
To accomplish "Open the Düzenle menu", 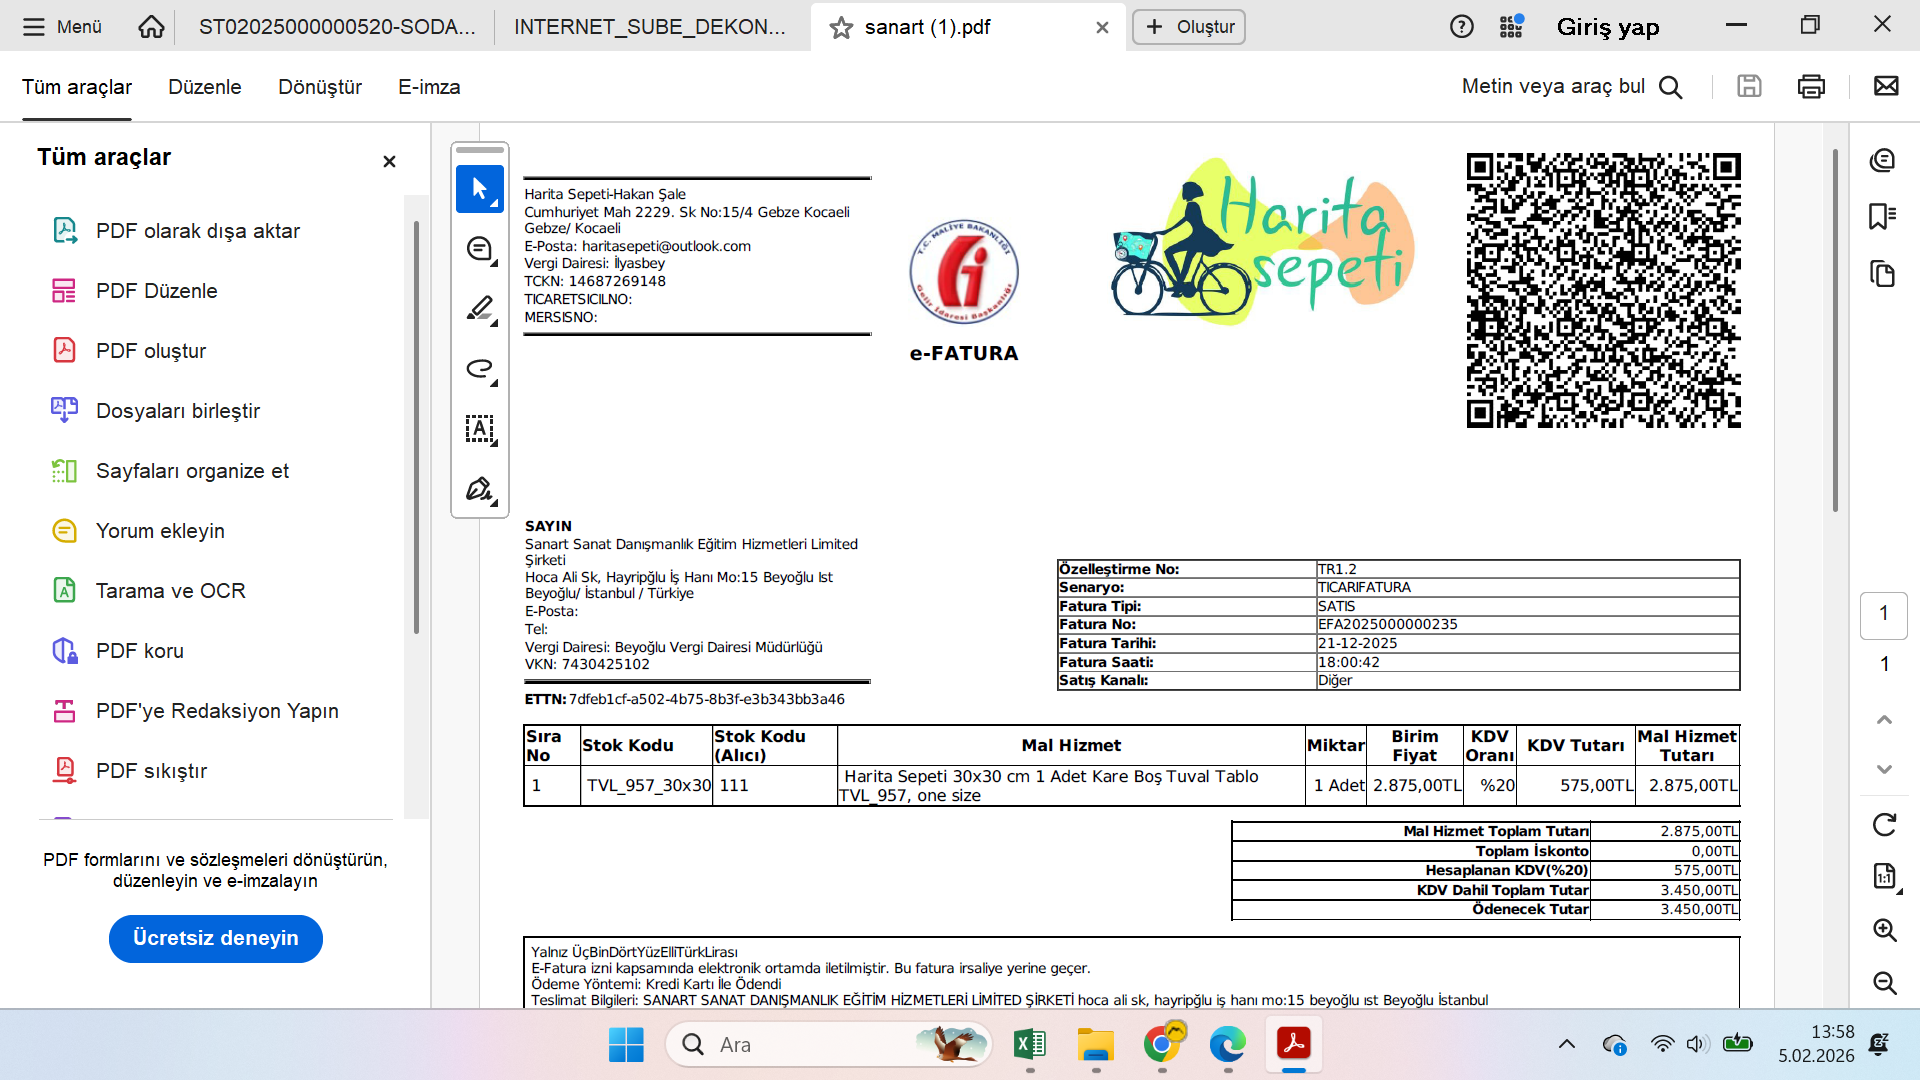I will (205, 87).
